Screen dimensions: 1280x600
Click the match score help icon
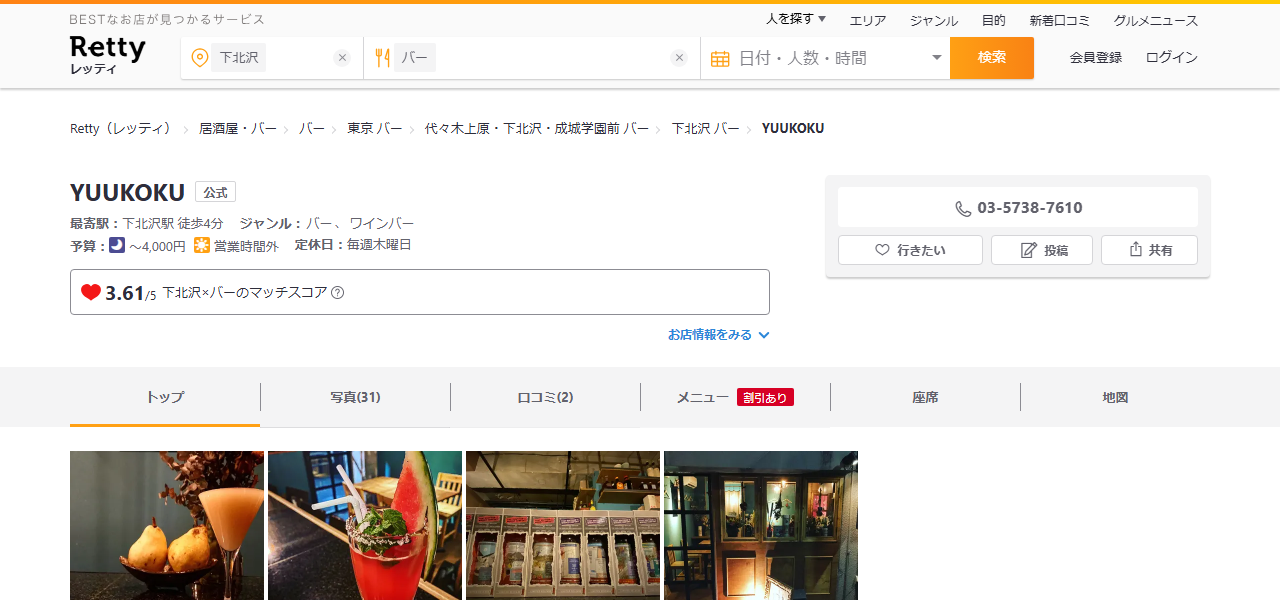pos(338,293)
